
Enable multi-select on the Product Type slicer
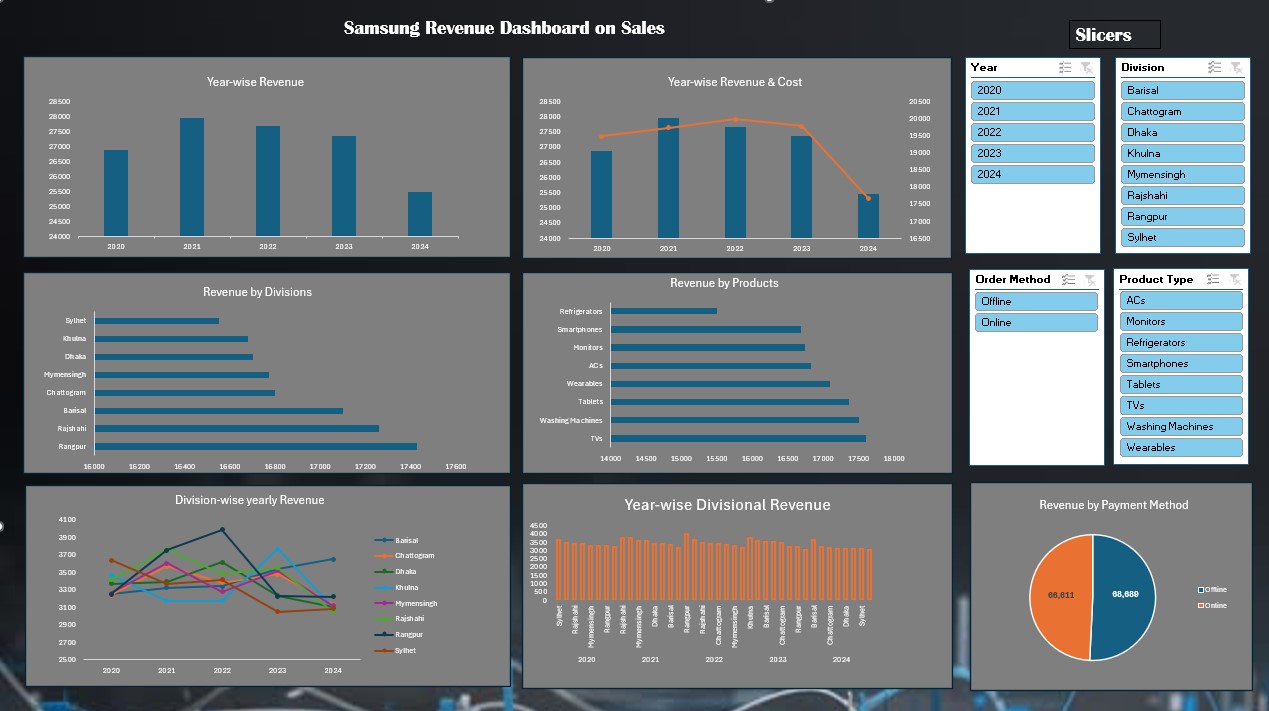tap(1213, 279)
